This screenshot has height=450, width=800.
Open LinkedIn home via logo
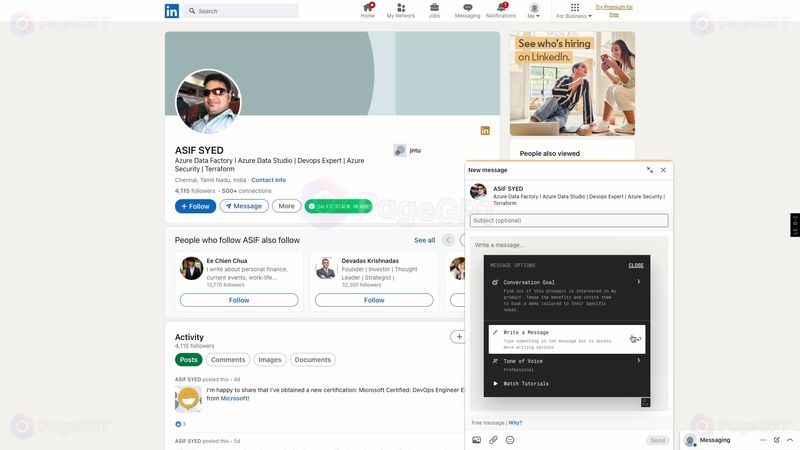[171, 11]
